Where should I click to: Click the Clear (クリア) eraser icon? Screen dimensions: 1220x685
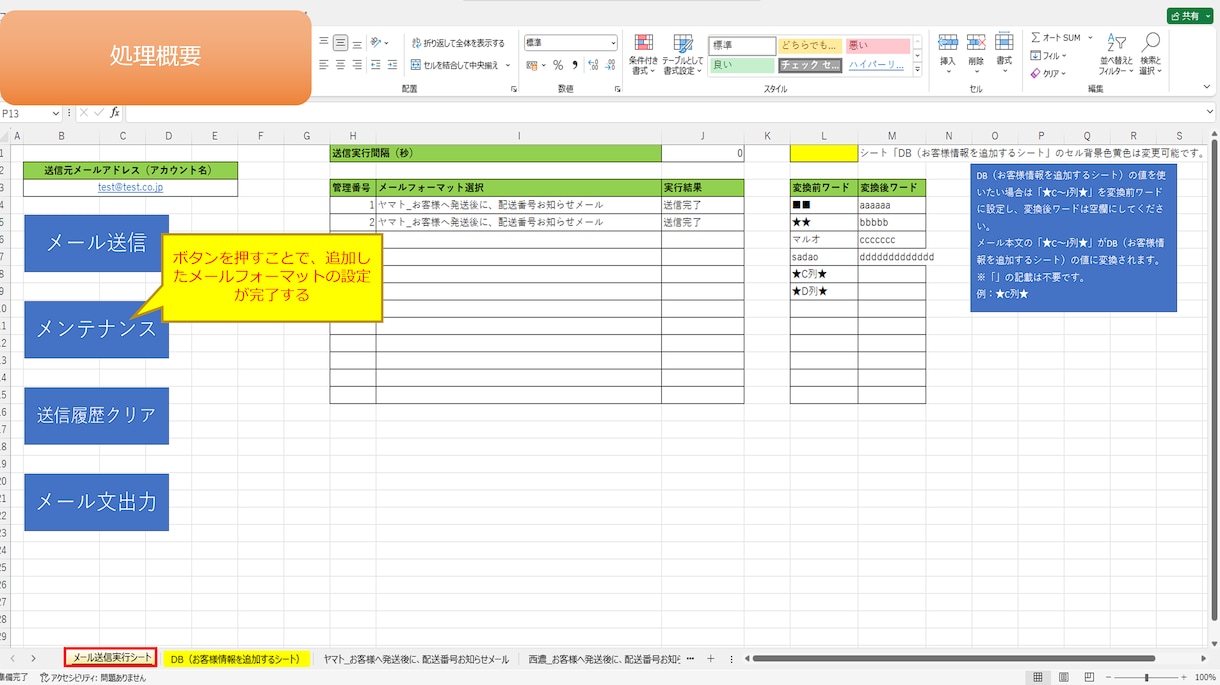coord(1036,73)
